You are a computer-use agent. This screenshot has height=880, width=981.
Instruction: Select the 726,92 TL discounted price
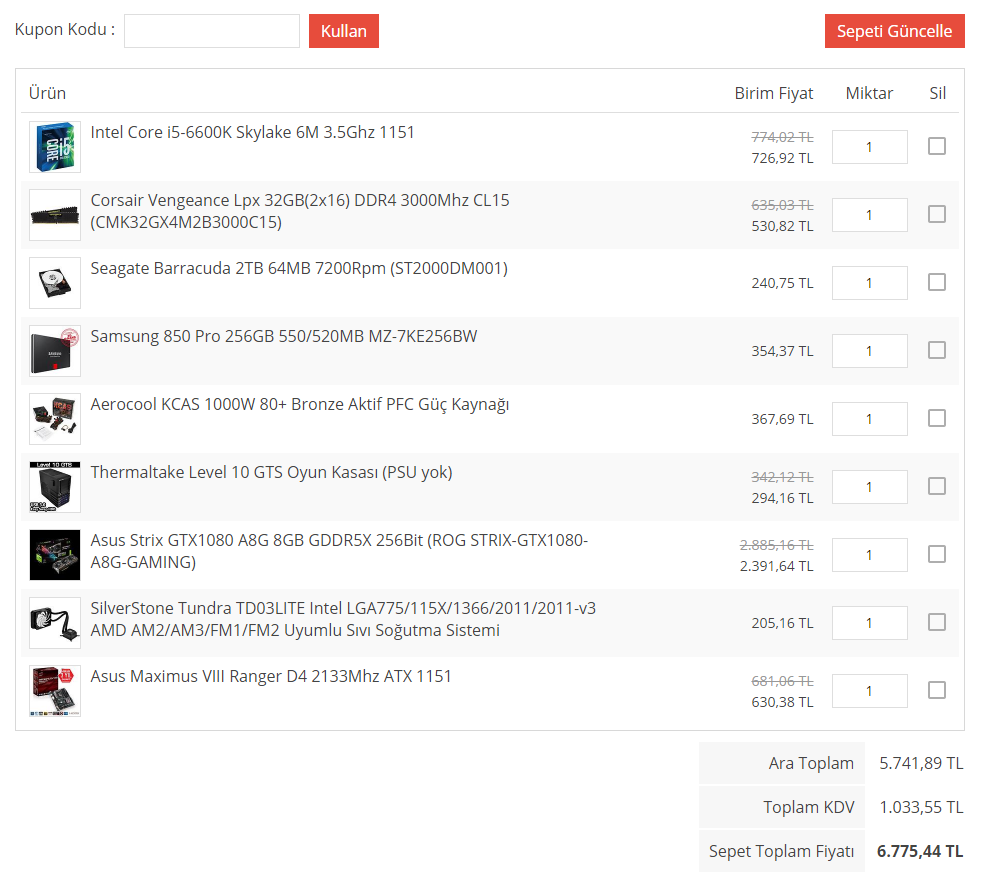782,158
